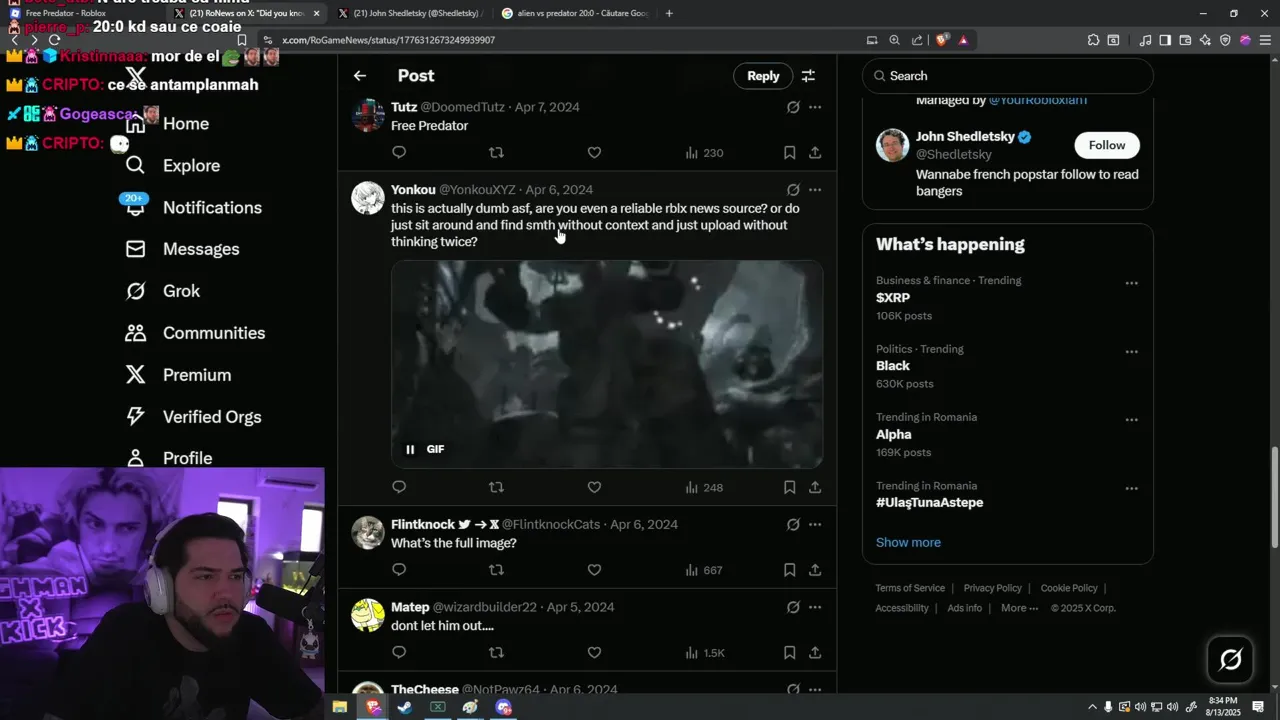Screen dimensions: 1280x720
Task: View analytics showing 1.5K views
Action: [705, 653]
